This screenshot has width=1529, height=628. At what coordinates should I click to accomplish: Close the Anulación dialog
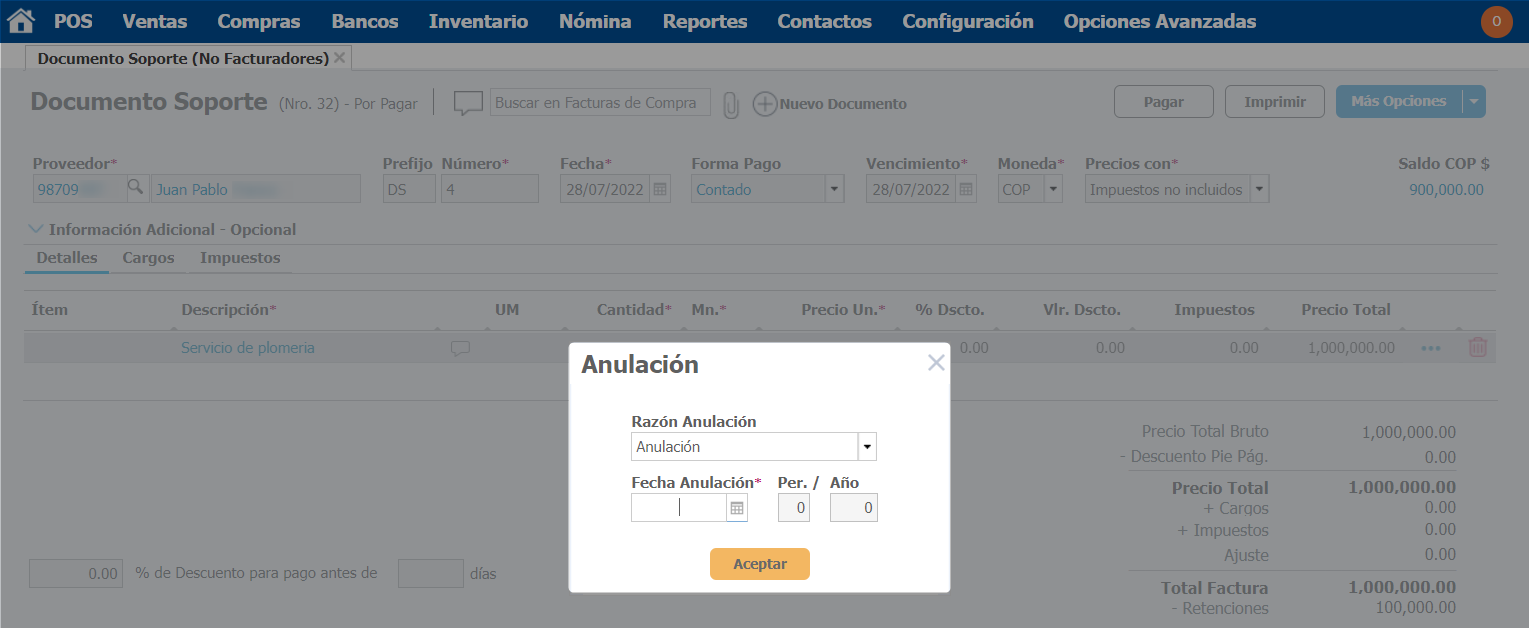point(936,363)
